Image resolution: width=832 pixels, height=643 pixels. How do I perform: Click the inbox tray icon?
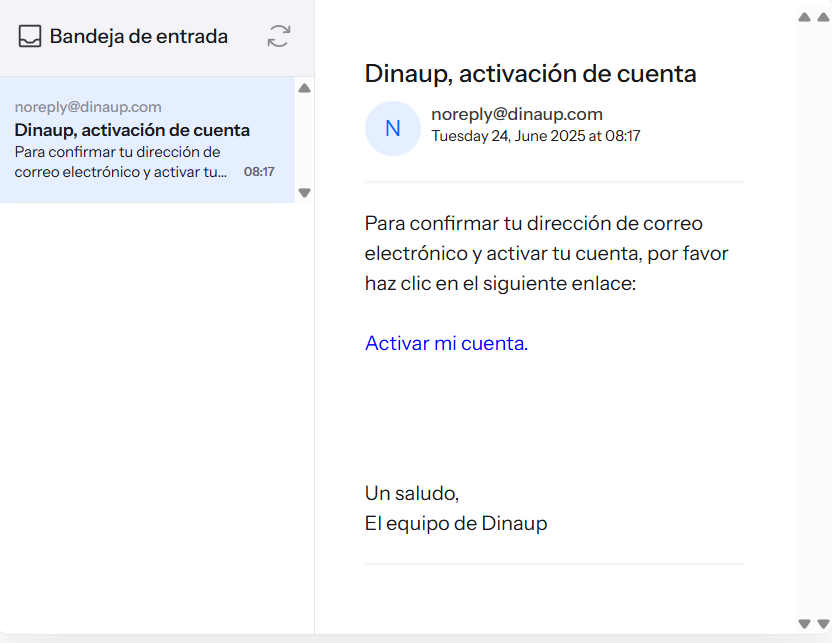coord(30,37)
